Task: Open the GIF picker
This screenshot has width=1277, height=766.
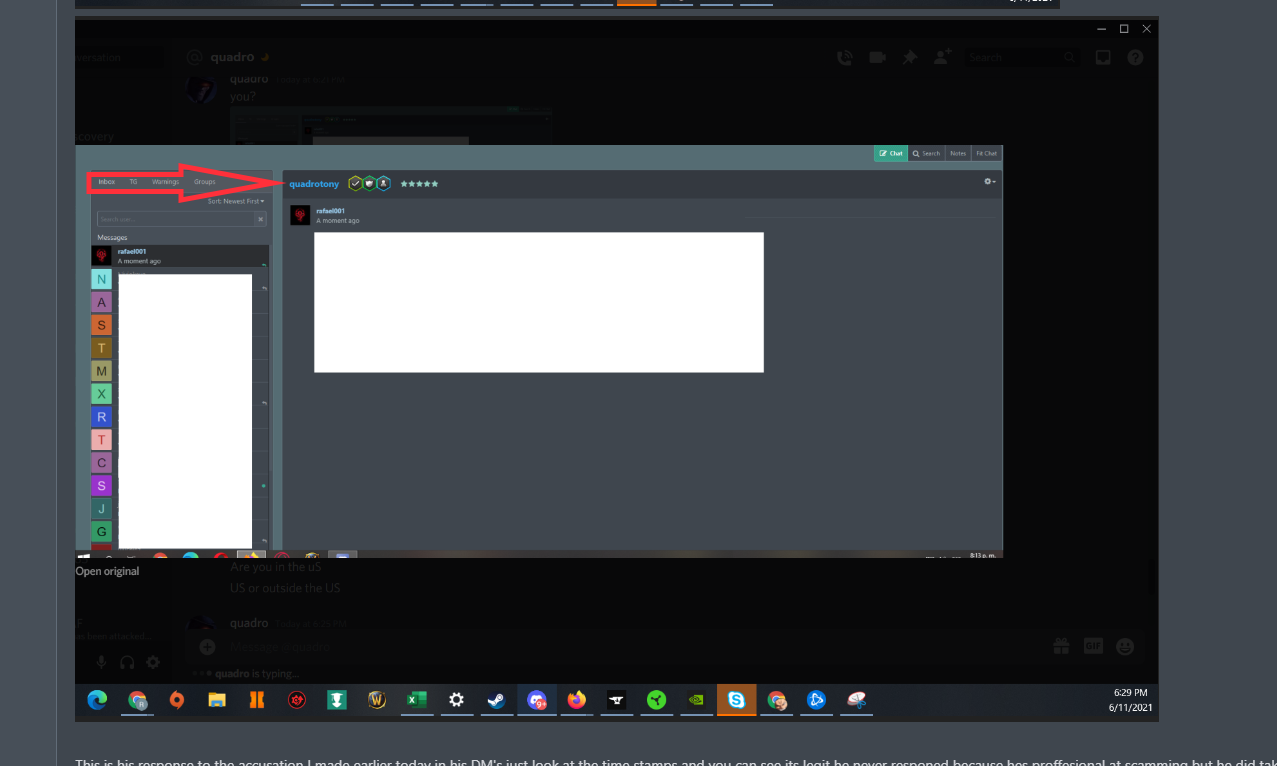Action: point(1093,647)
